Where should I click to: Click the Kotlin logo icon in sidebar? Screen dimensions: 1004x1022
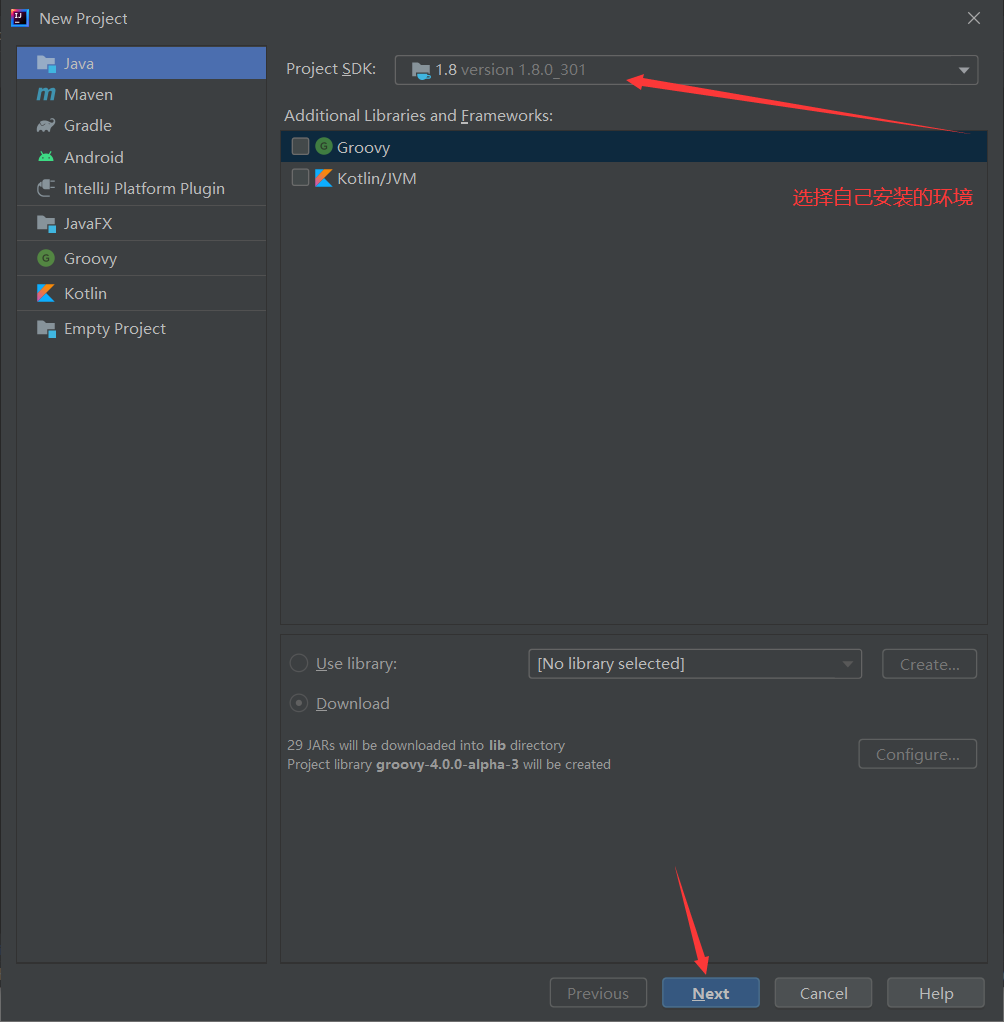[46, 293]
